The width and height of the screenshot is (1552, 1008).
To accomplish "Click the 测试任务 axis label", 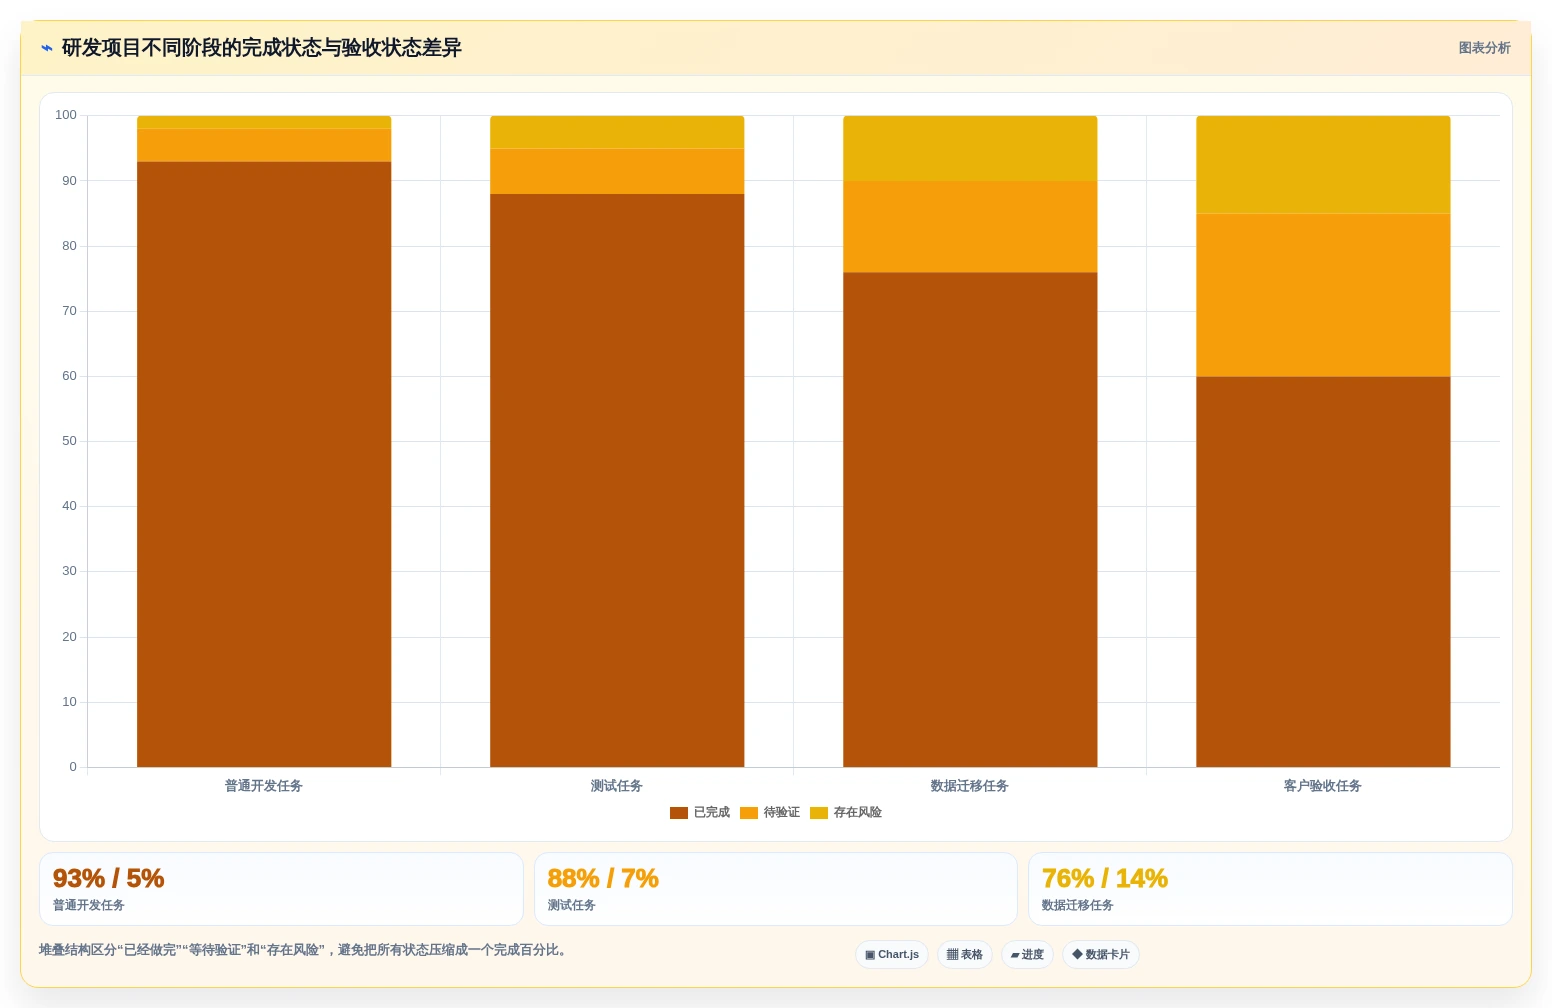I will click(x=617, y=786).
